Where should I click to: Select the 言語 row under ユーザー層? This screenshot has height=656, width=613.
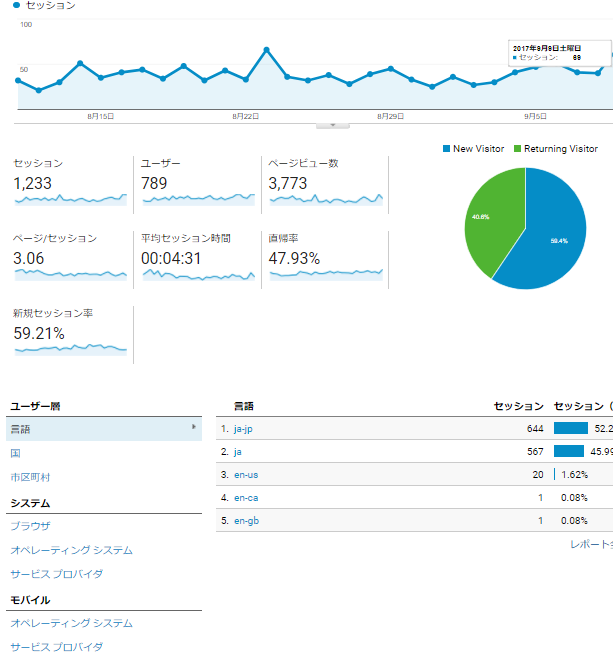[104, 429]
